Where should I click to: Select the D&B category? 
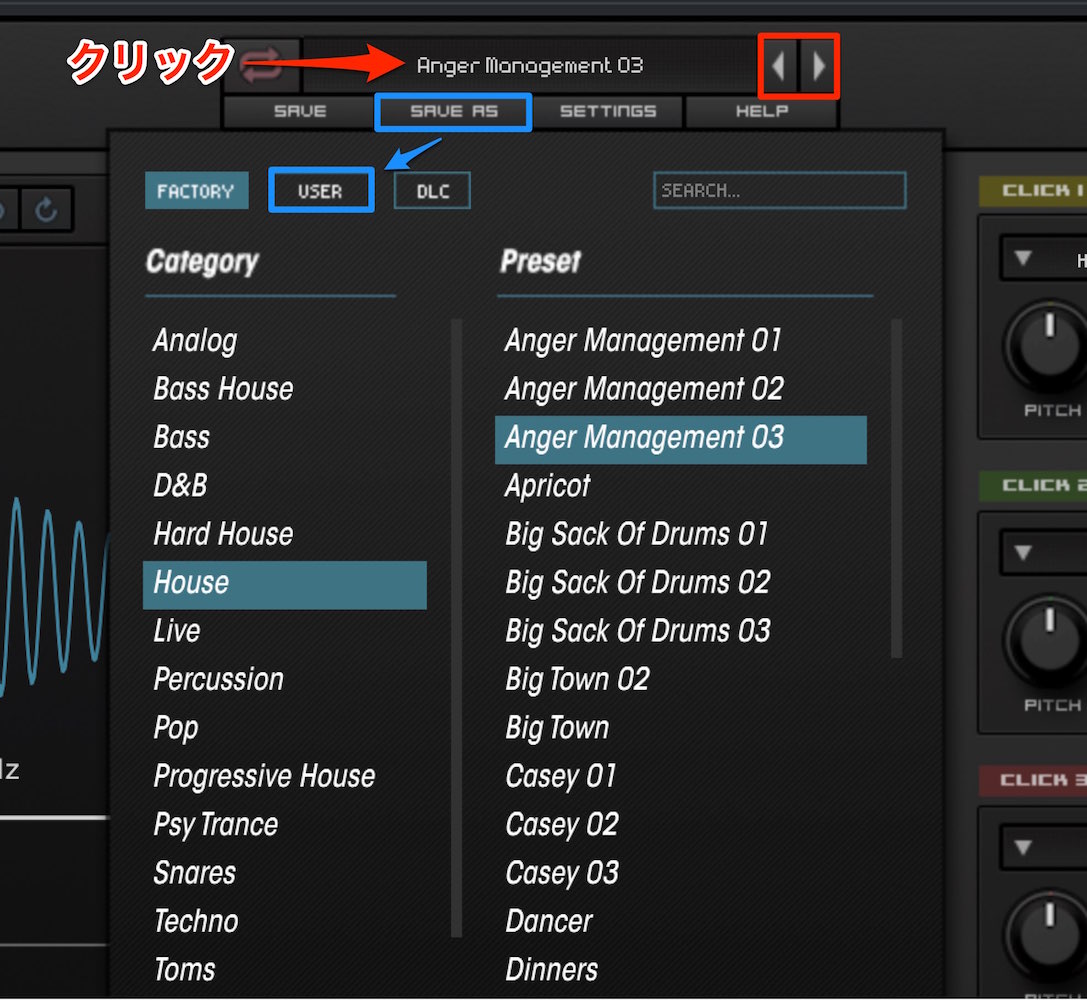[x=284, y=486]
